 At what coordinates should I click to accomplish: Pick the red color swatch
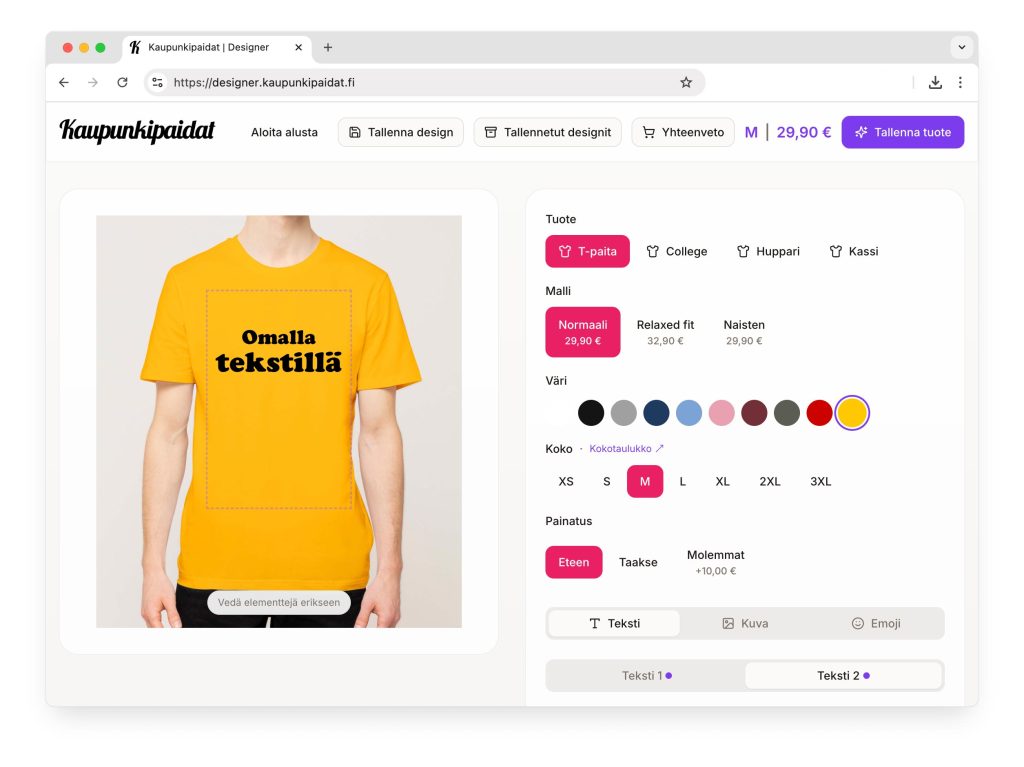pyautogui.click(x=819, y=413)
